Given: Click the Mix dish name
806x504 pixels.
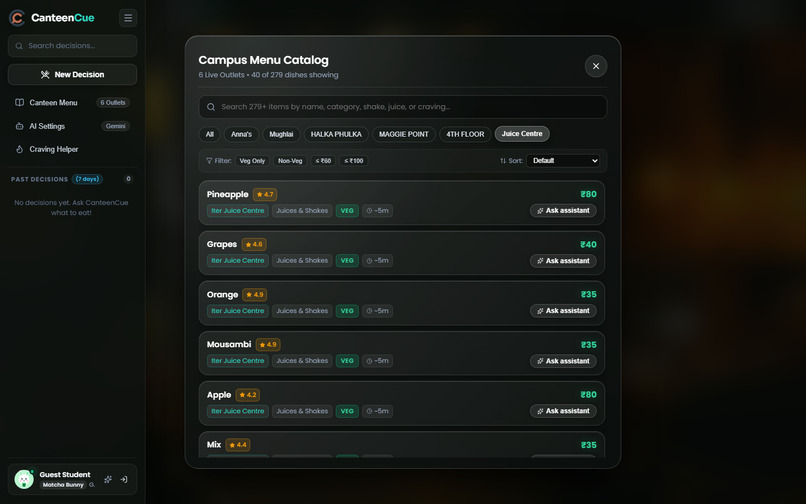Looking at the screenshot, I should click(214, 445).
